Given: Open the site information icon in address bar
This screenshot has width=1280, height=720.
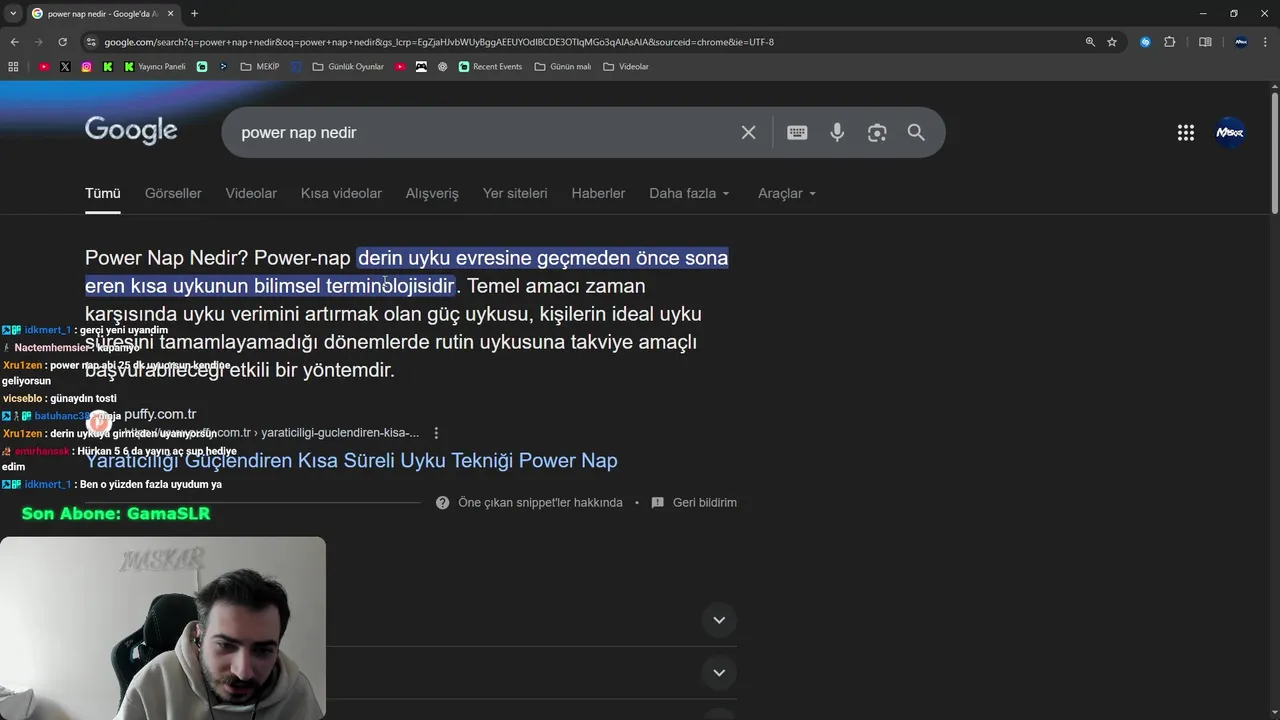Looking at the screenshot, I should click(x=91, y=42).
